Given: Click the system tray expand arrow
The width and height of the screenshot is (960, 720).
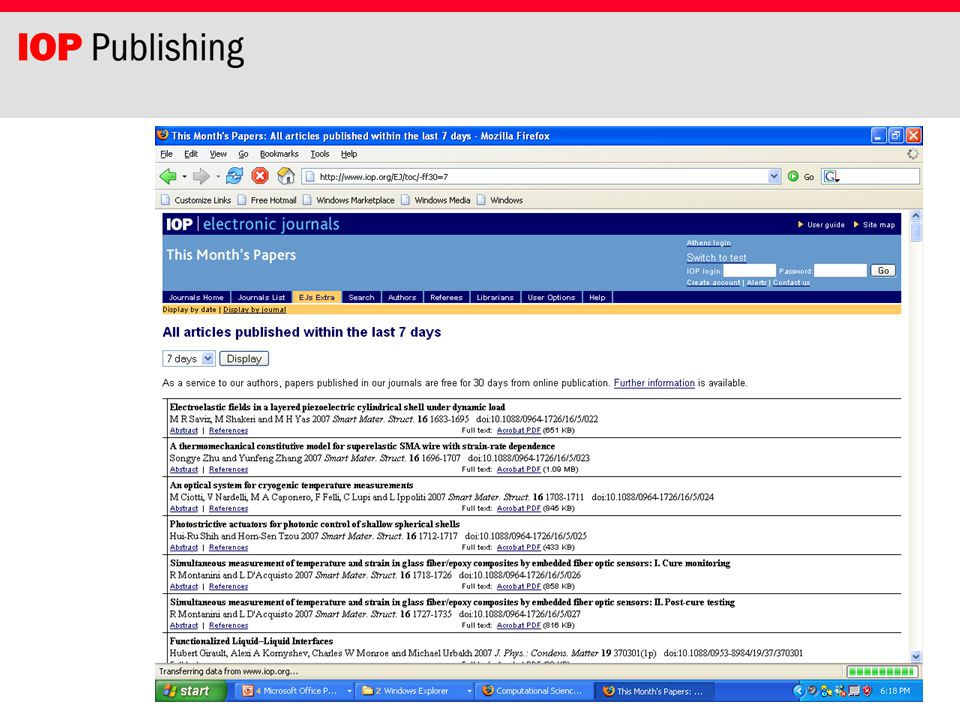Looking at the screenshot, I should [798, 691].
